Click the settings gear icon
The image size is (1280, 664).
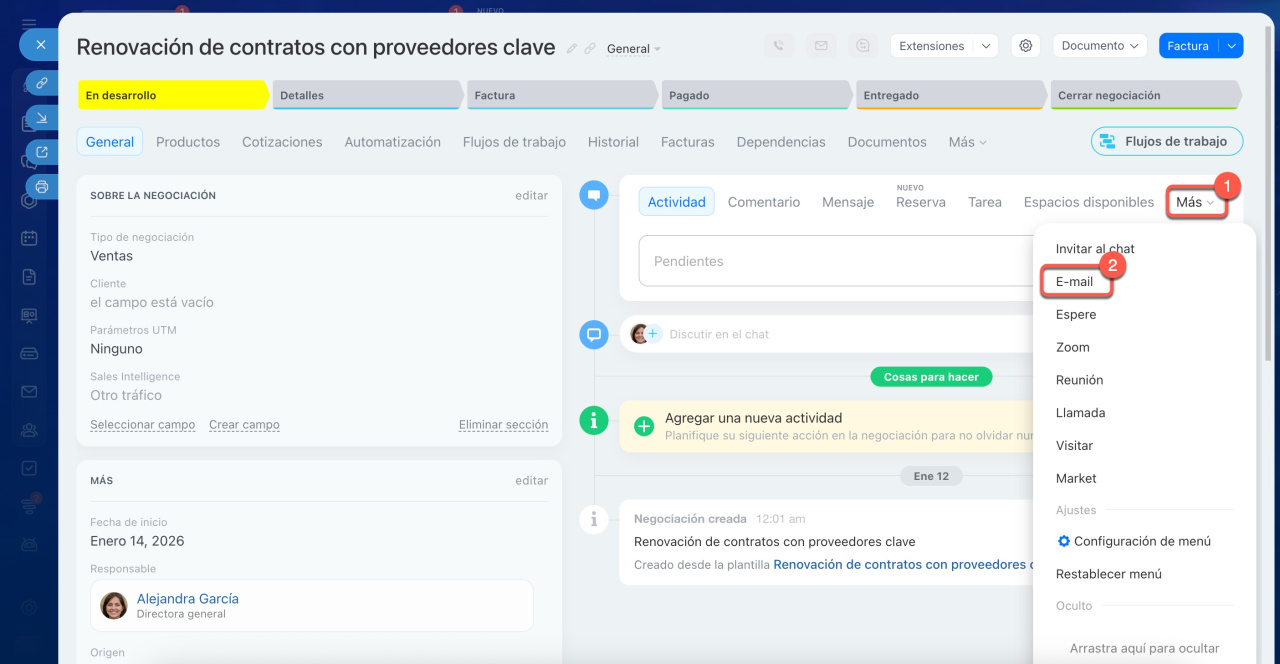click(1025, 46)
